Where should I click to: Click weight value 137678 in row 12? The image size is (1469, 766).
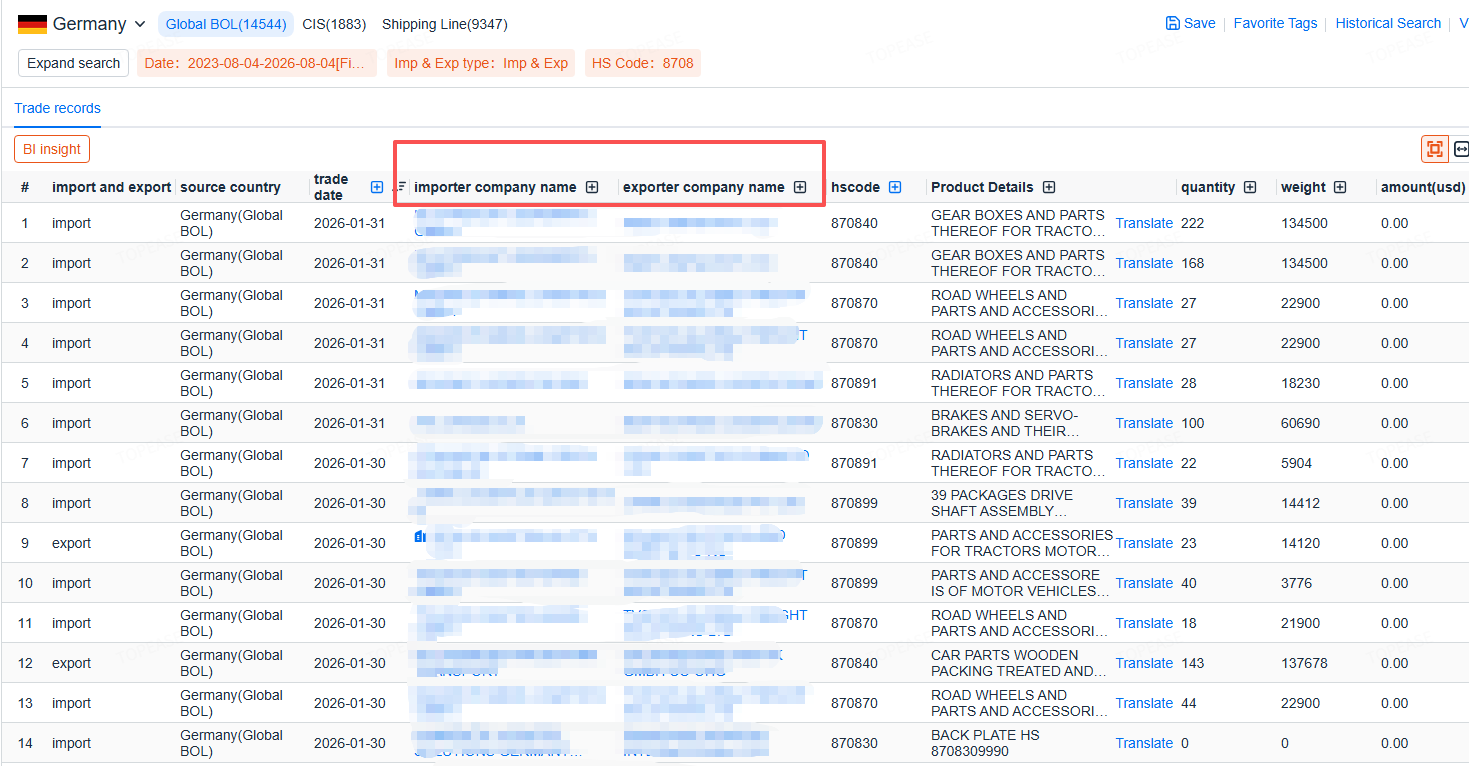pos(1304,663)
